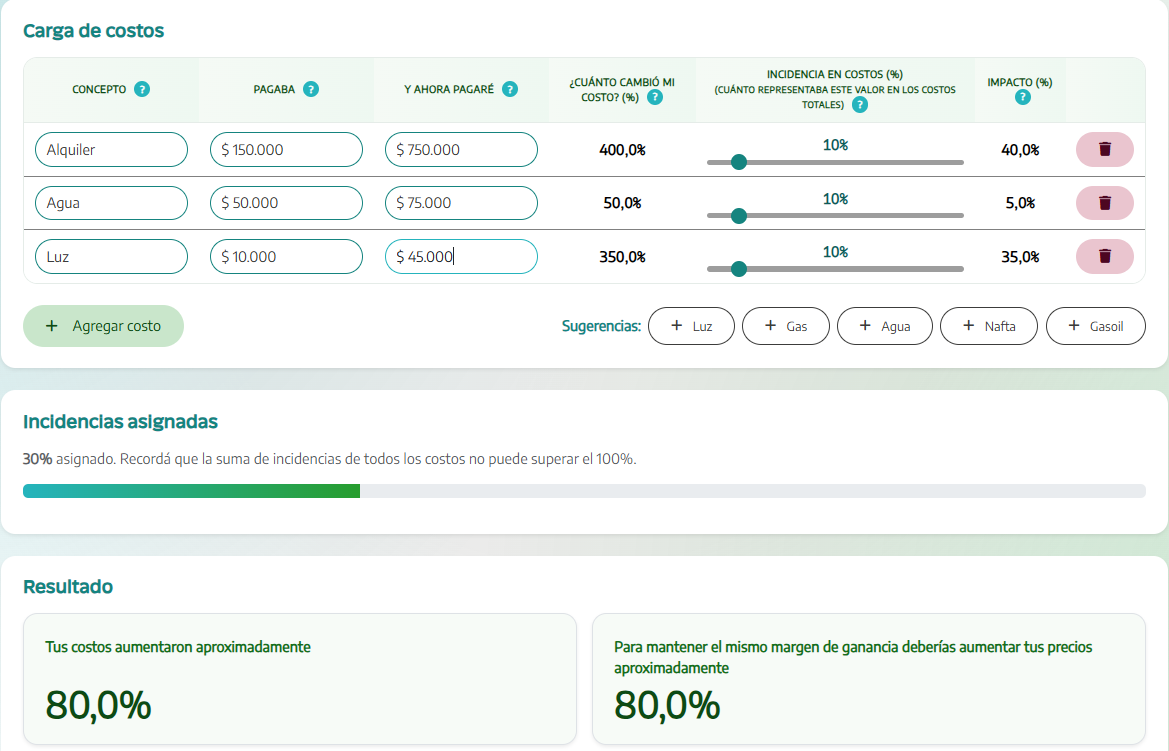Delete the Alquiler cost row

pyautogui.click(x=1105, y=150)
